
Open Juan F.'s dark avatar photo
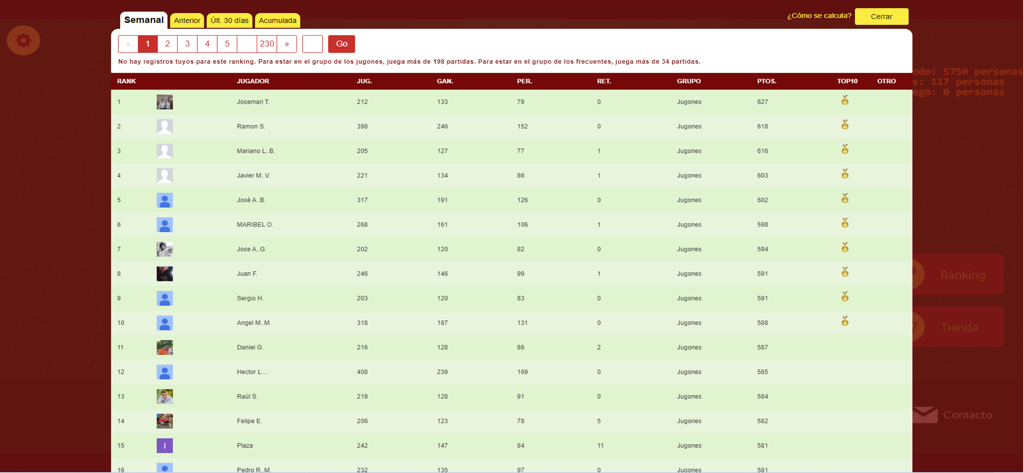[x=165, y=274]
